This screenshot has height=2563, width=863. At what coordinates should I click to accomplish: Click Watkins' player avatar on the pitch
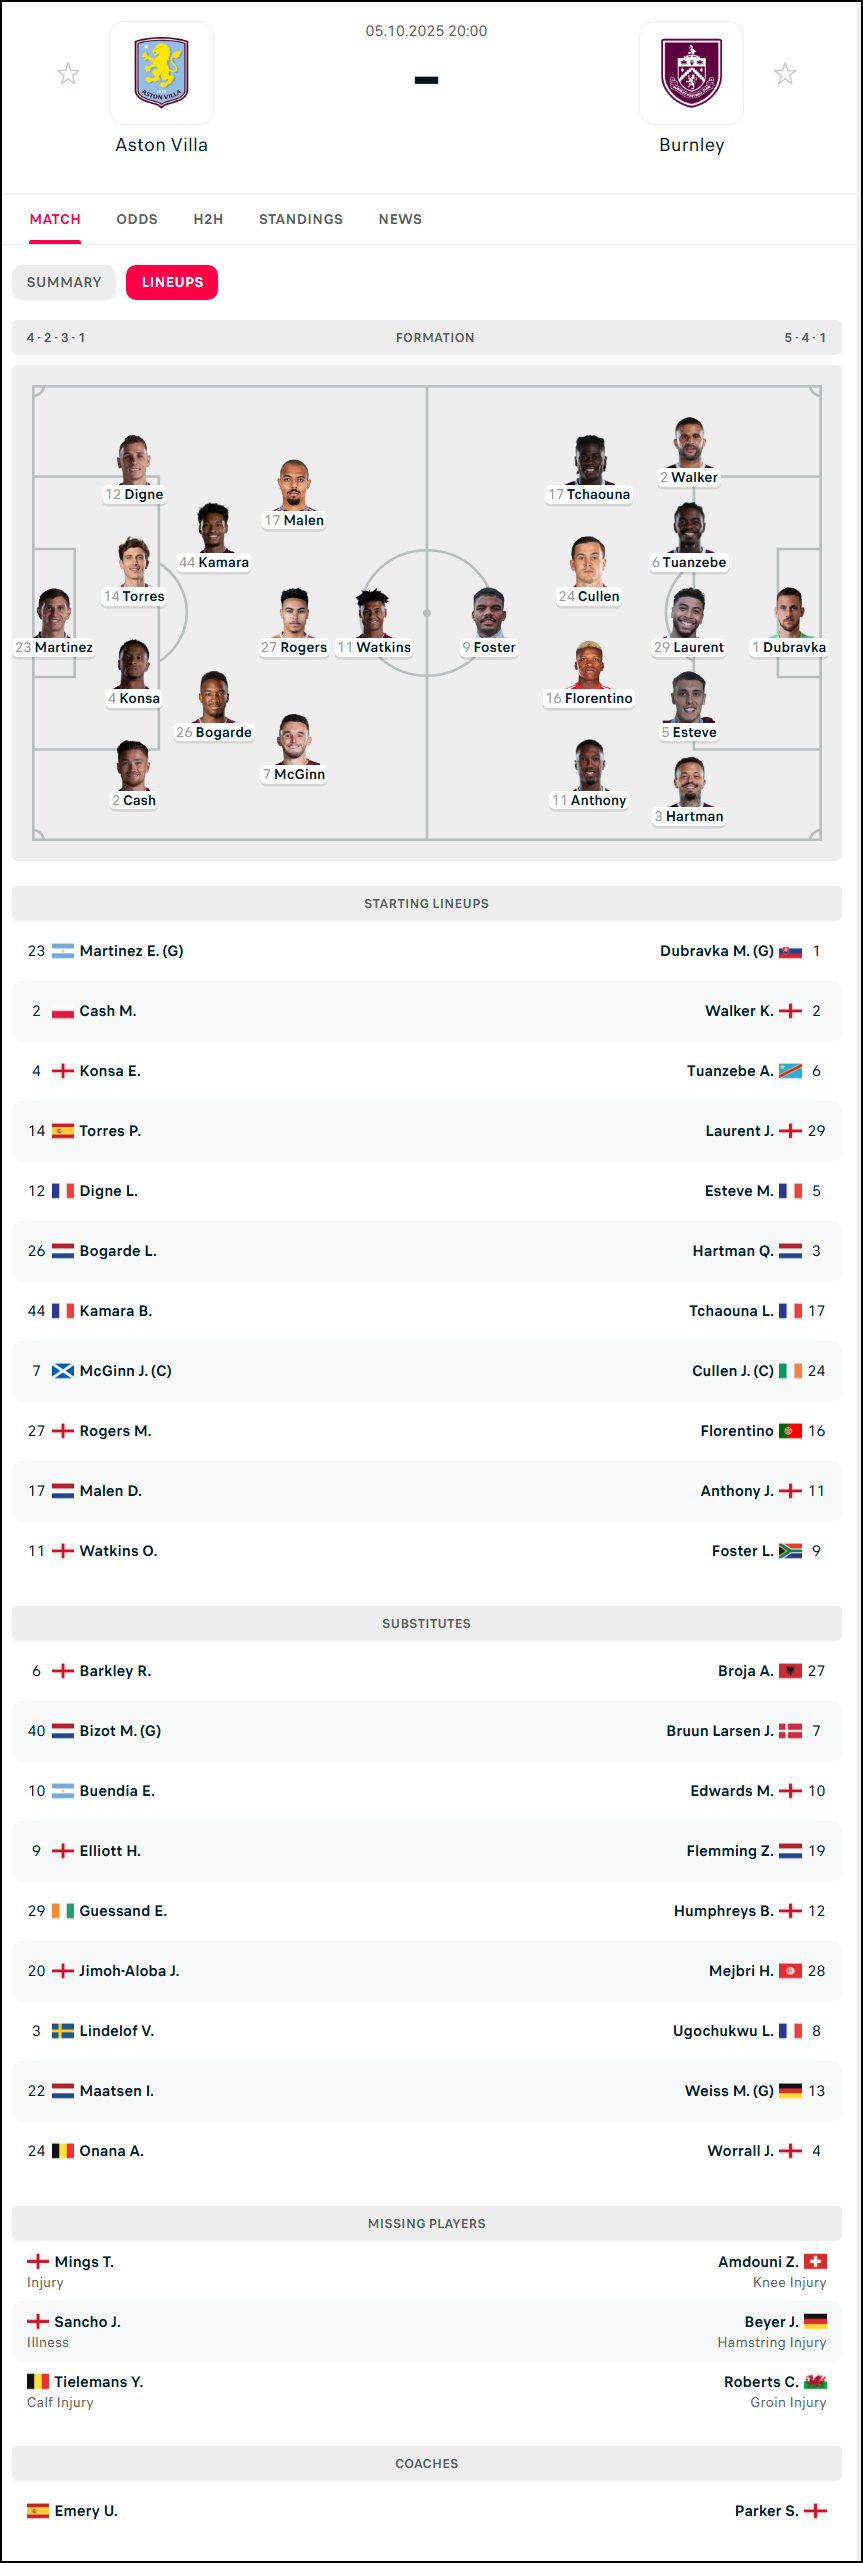tap(373, 613)
